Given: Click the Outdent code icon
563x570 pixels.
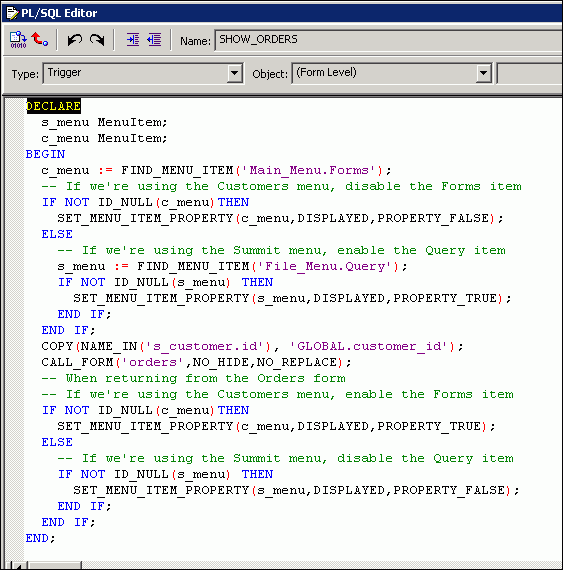Looking at the screenshot, I should (154, 39).
